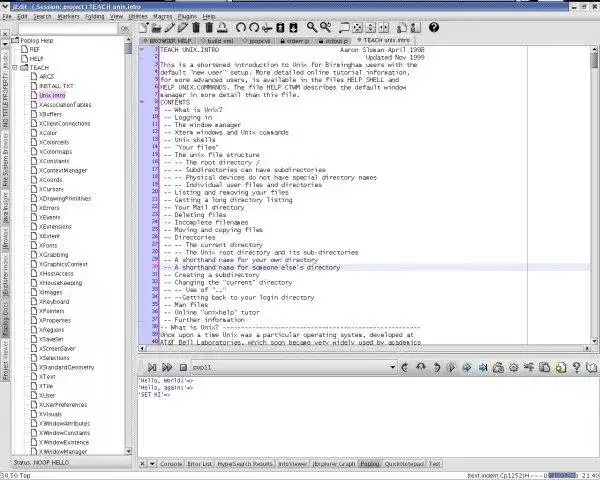Open the Plugins menu
Screen dimensions: 600x480
187,16
